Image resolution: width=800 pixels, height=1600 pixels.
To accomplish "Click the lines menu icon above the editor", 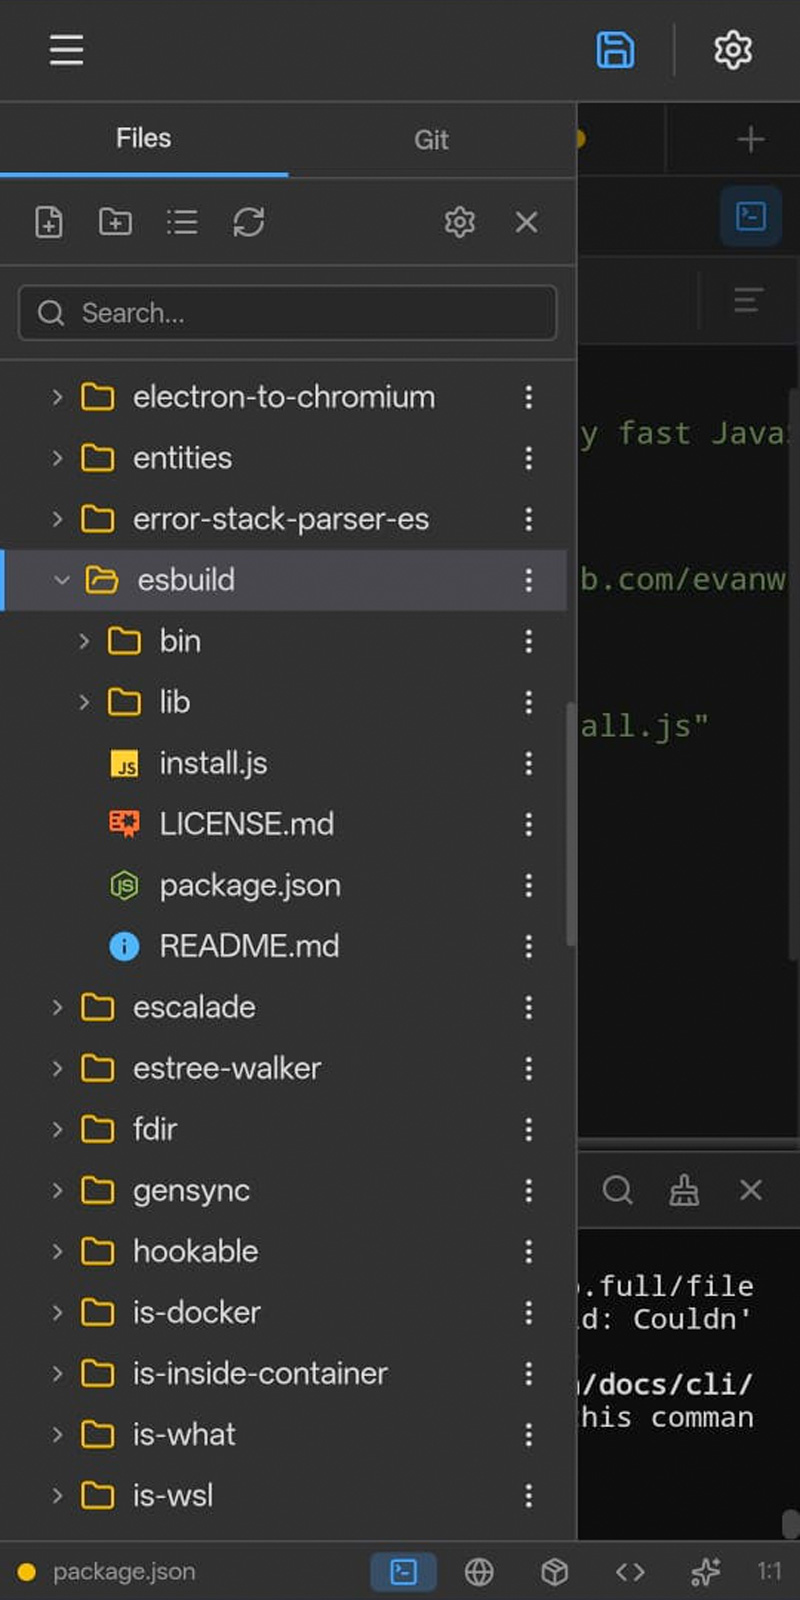I will 747,300.
